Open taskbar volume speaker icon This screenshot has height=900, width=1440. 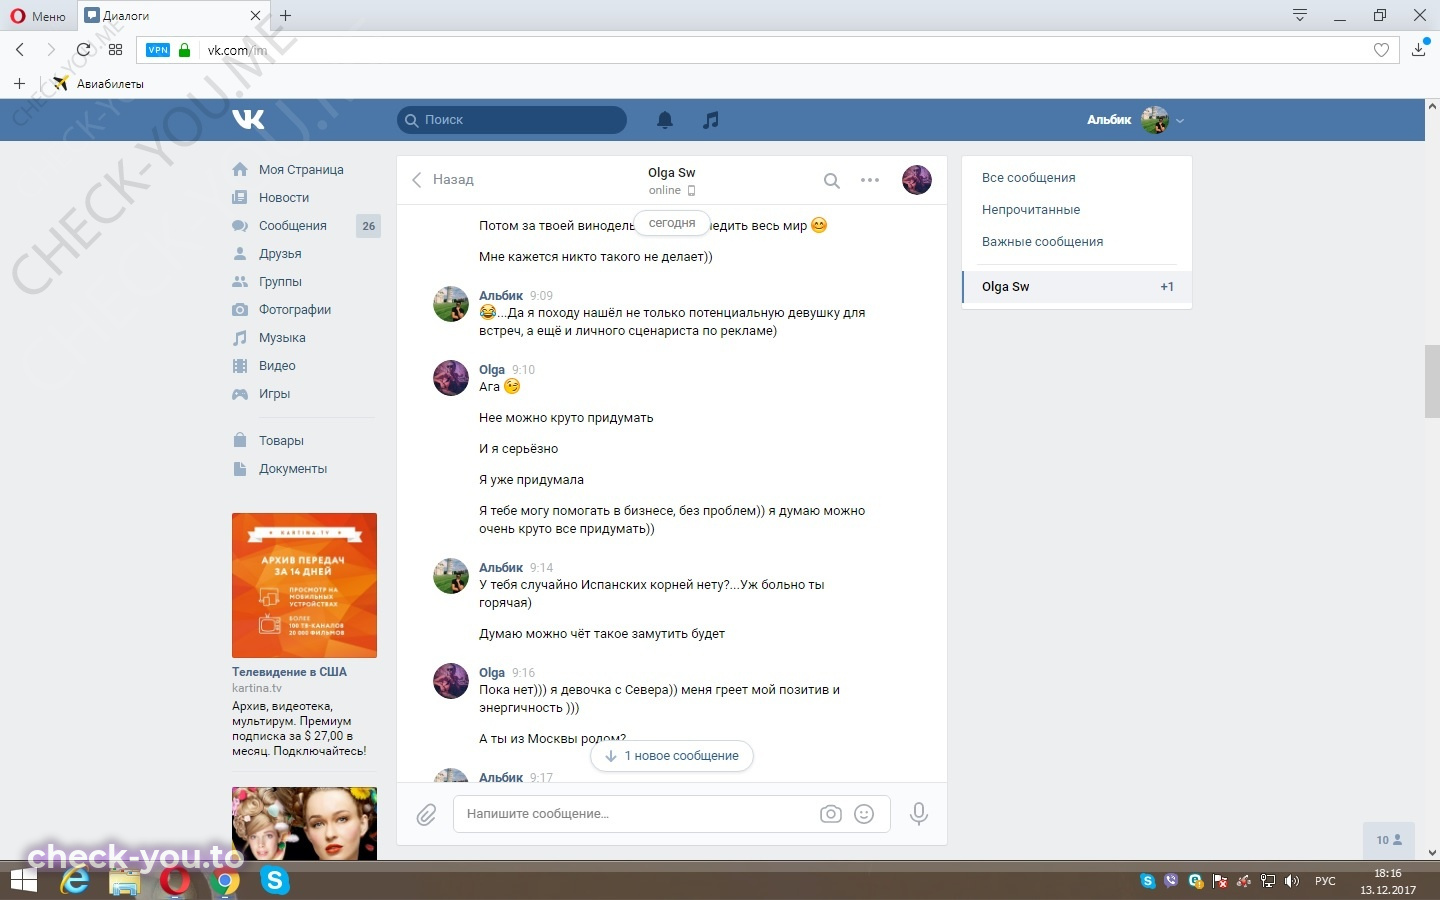click(1292, 881)
